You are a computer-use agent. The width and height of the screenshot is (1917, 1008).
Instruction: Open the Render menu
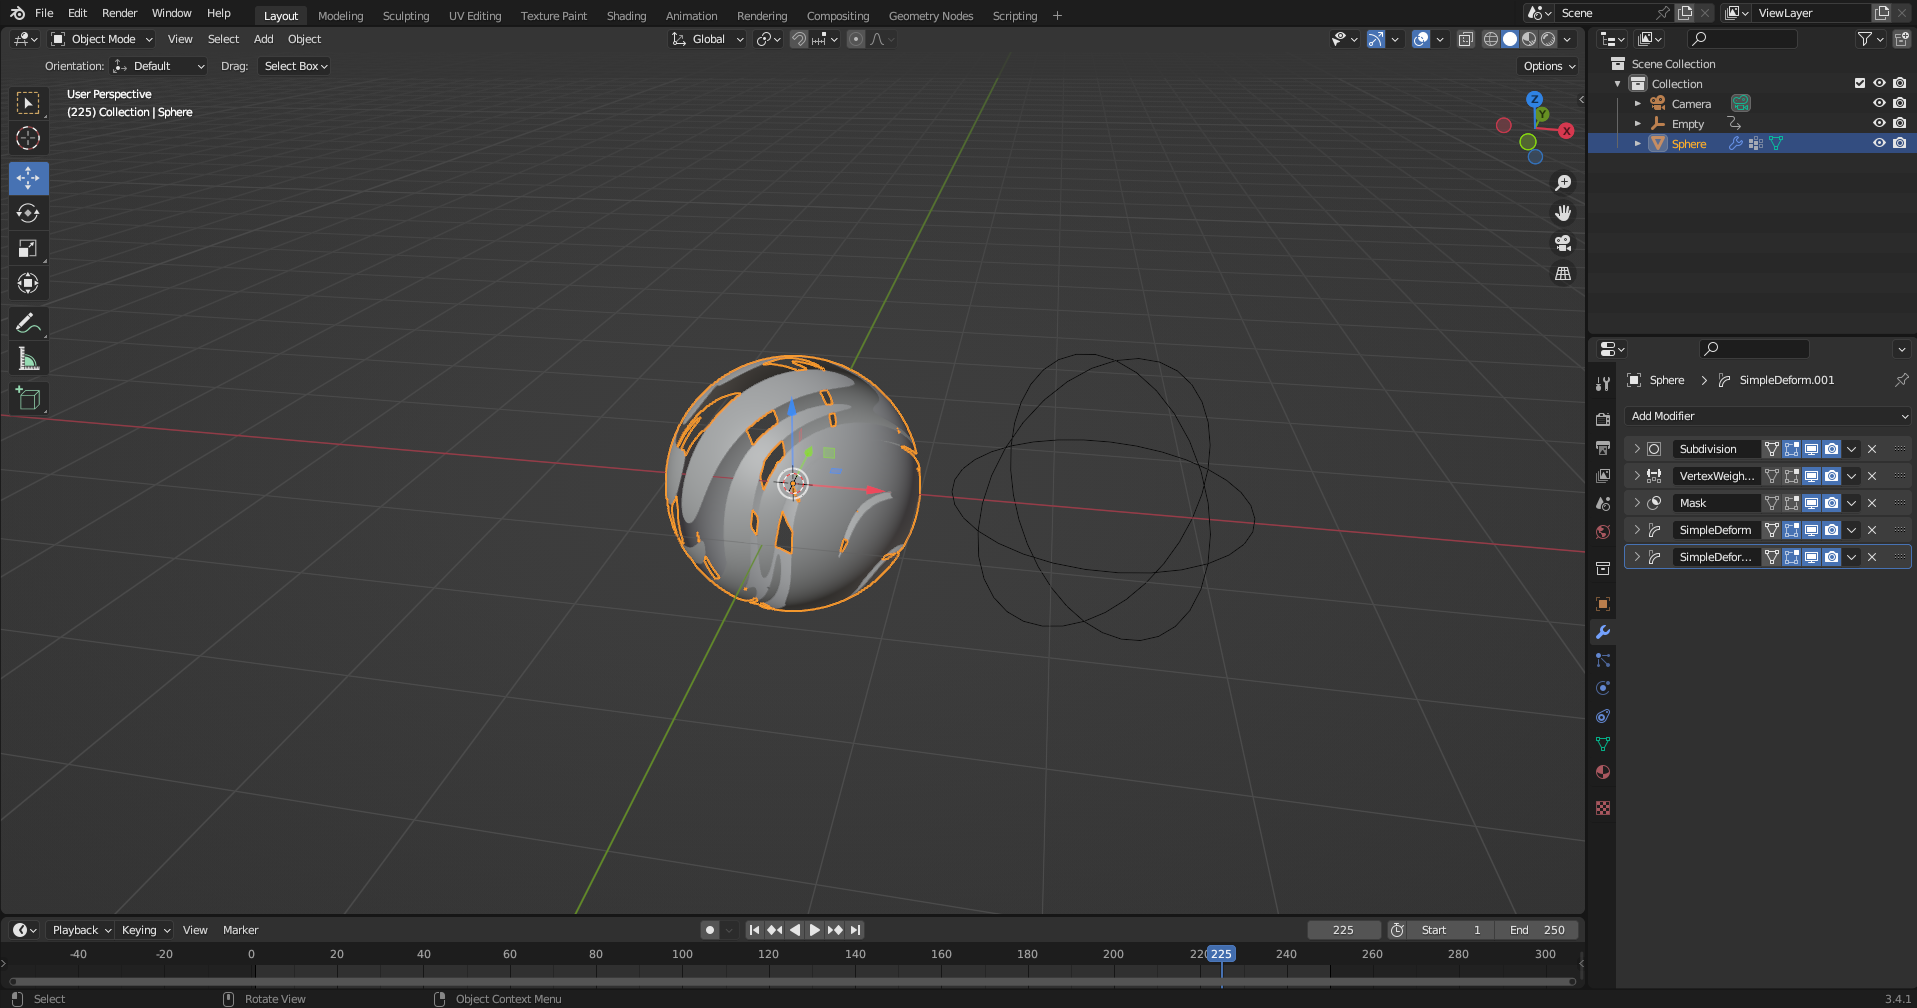[x=120, y=13]
